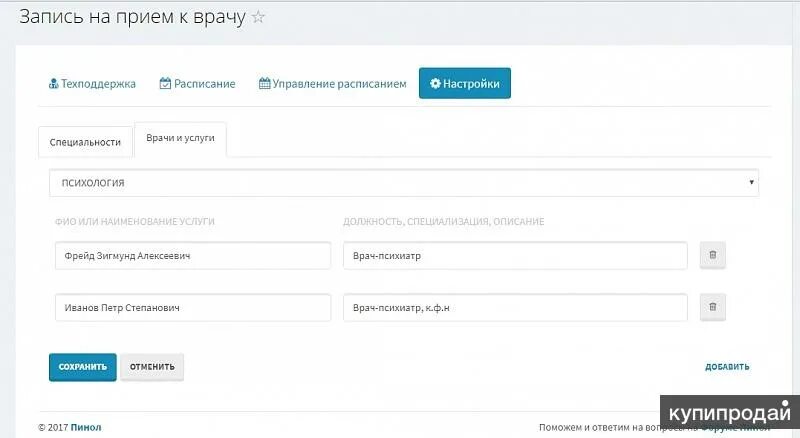The image size is (800, 438).
Task: Click the Сохранить button
Action: (x=83, y=367)
